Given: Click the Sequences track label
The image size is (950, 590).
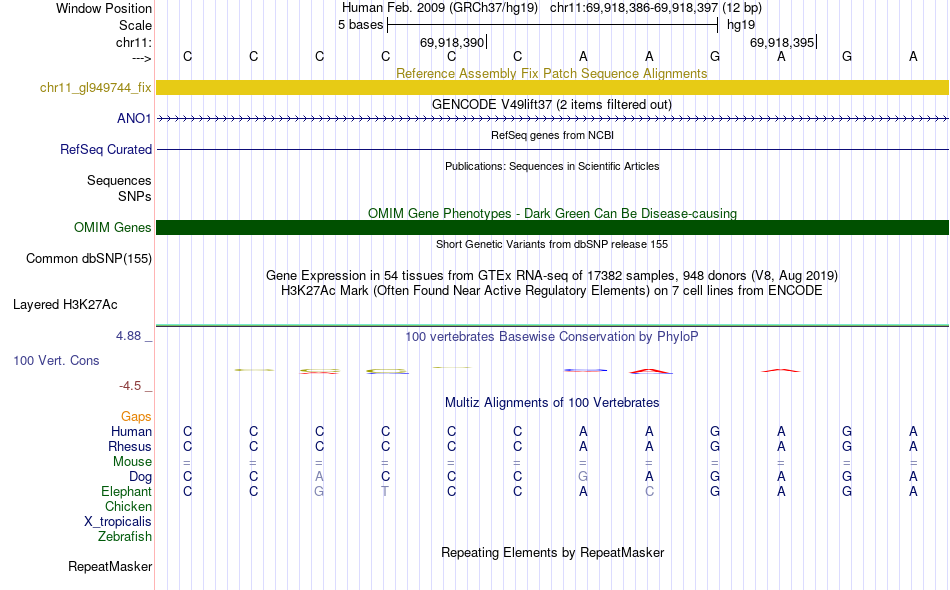Looking at the screenshot, I should 119,181.
